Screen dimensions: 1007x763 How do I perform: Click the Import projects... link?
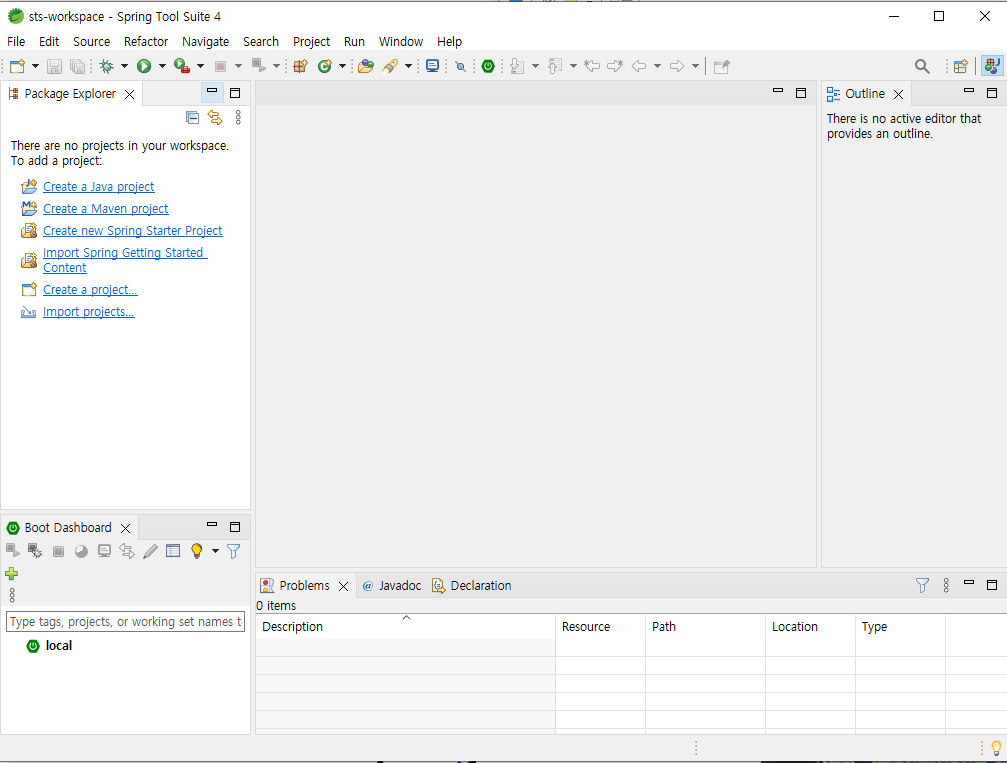pyautogui.click(x=89, y=311)
